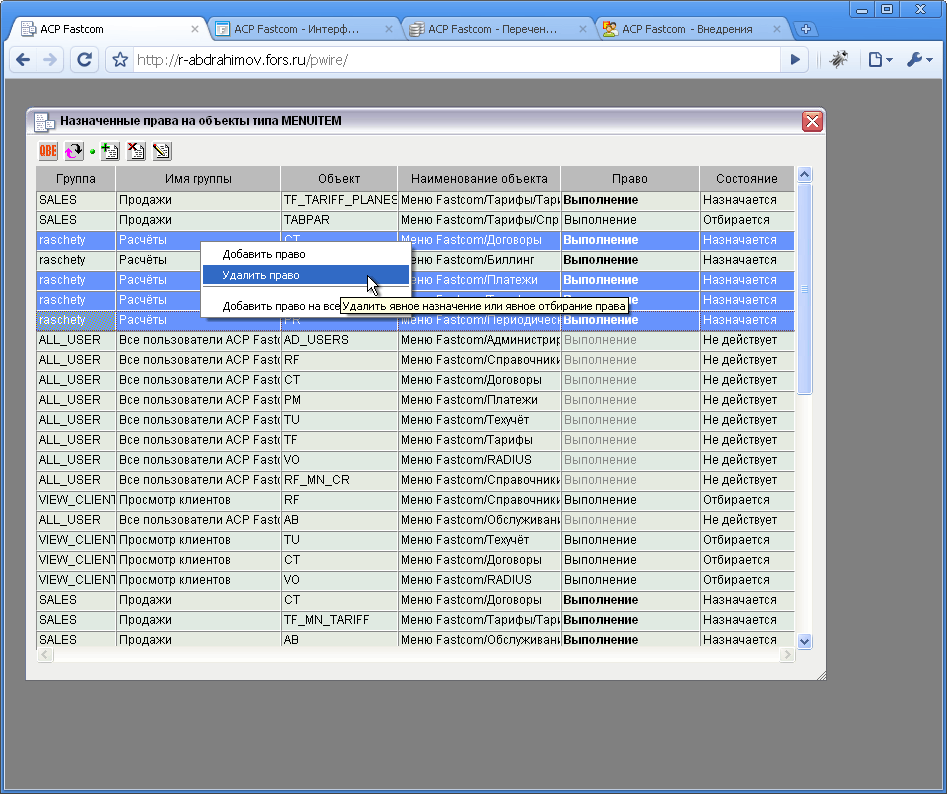Image resolution: width=947 pixels, height=794 pixels.
Task: Open the QBE query-by-example tool
Action: pyautogui.click(x=48, y=151)
